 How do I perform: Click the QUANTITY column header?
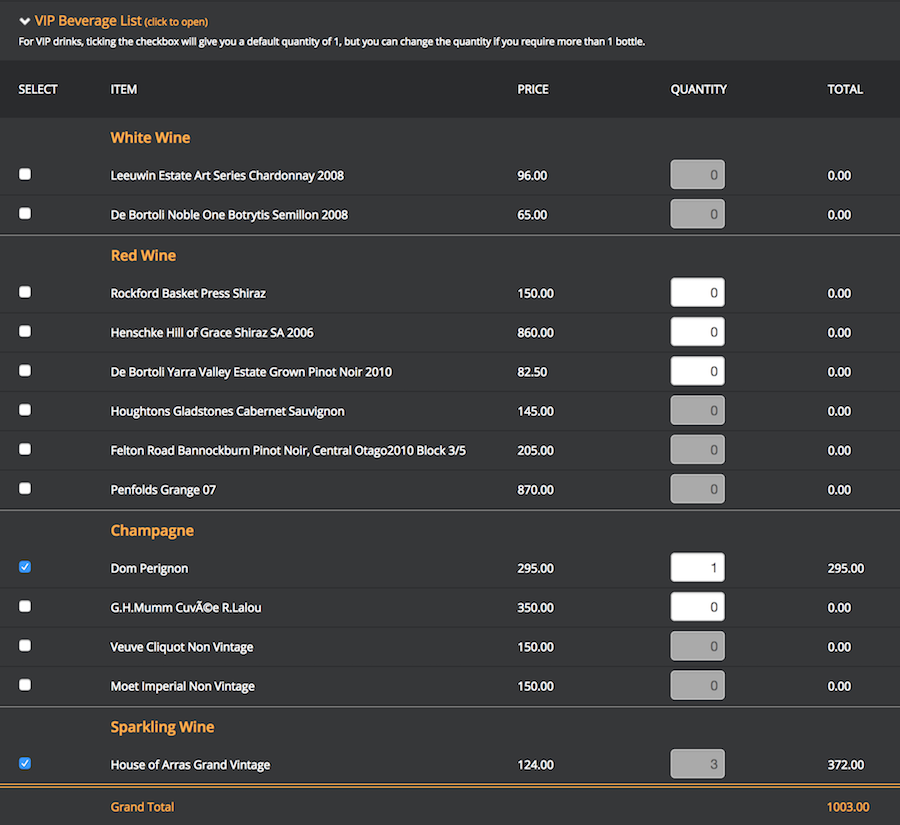(699, 90)
